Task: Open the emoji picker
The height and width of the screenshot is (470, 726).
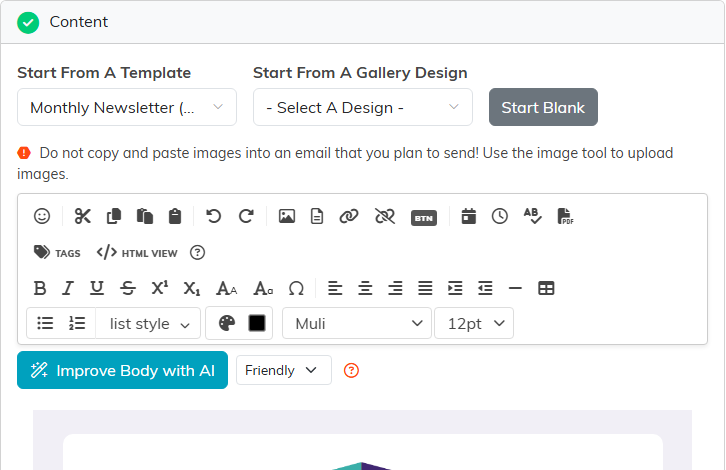Action: (x=42, y=216)
